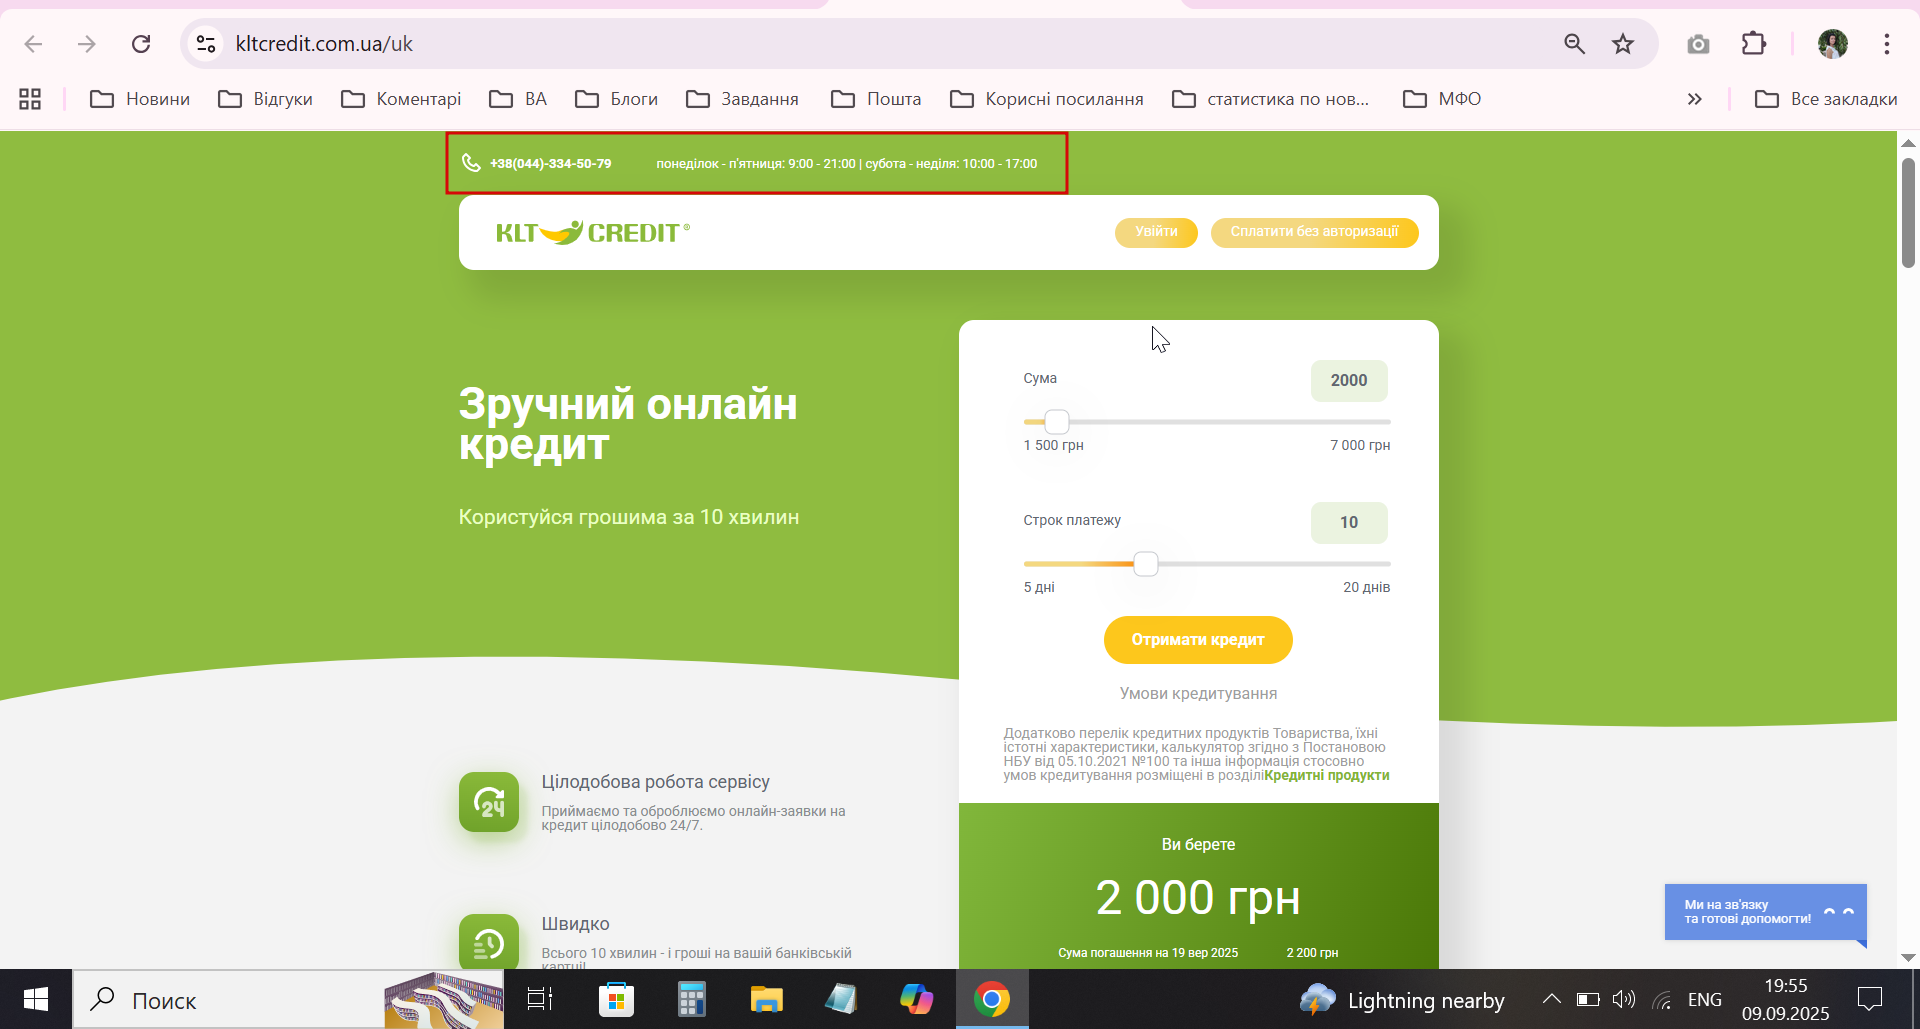Open the Кредитні продукти link
1920x1029 pixels.
tap(1327, 776)
